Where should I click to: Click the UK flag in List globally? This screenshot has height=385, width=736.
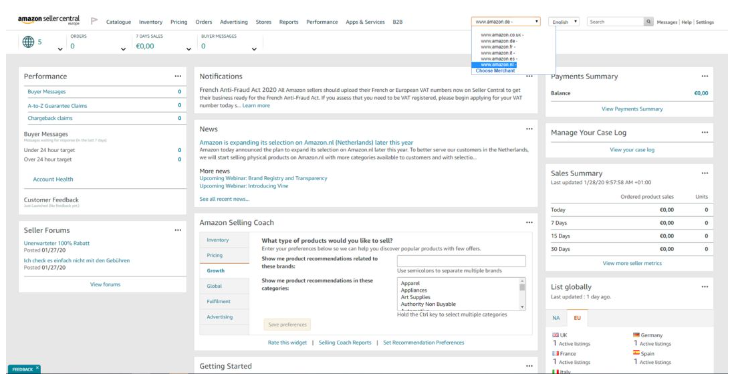[x=555, y=335]
